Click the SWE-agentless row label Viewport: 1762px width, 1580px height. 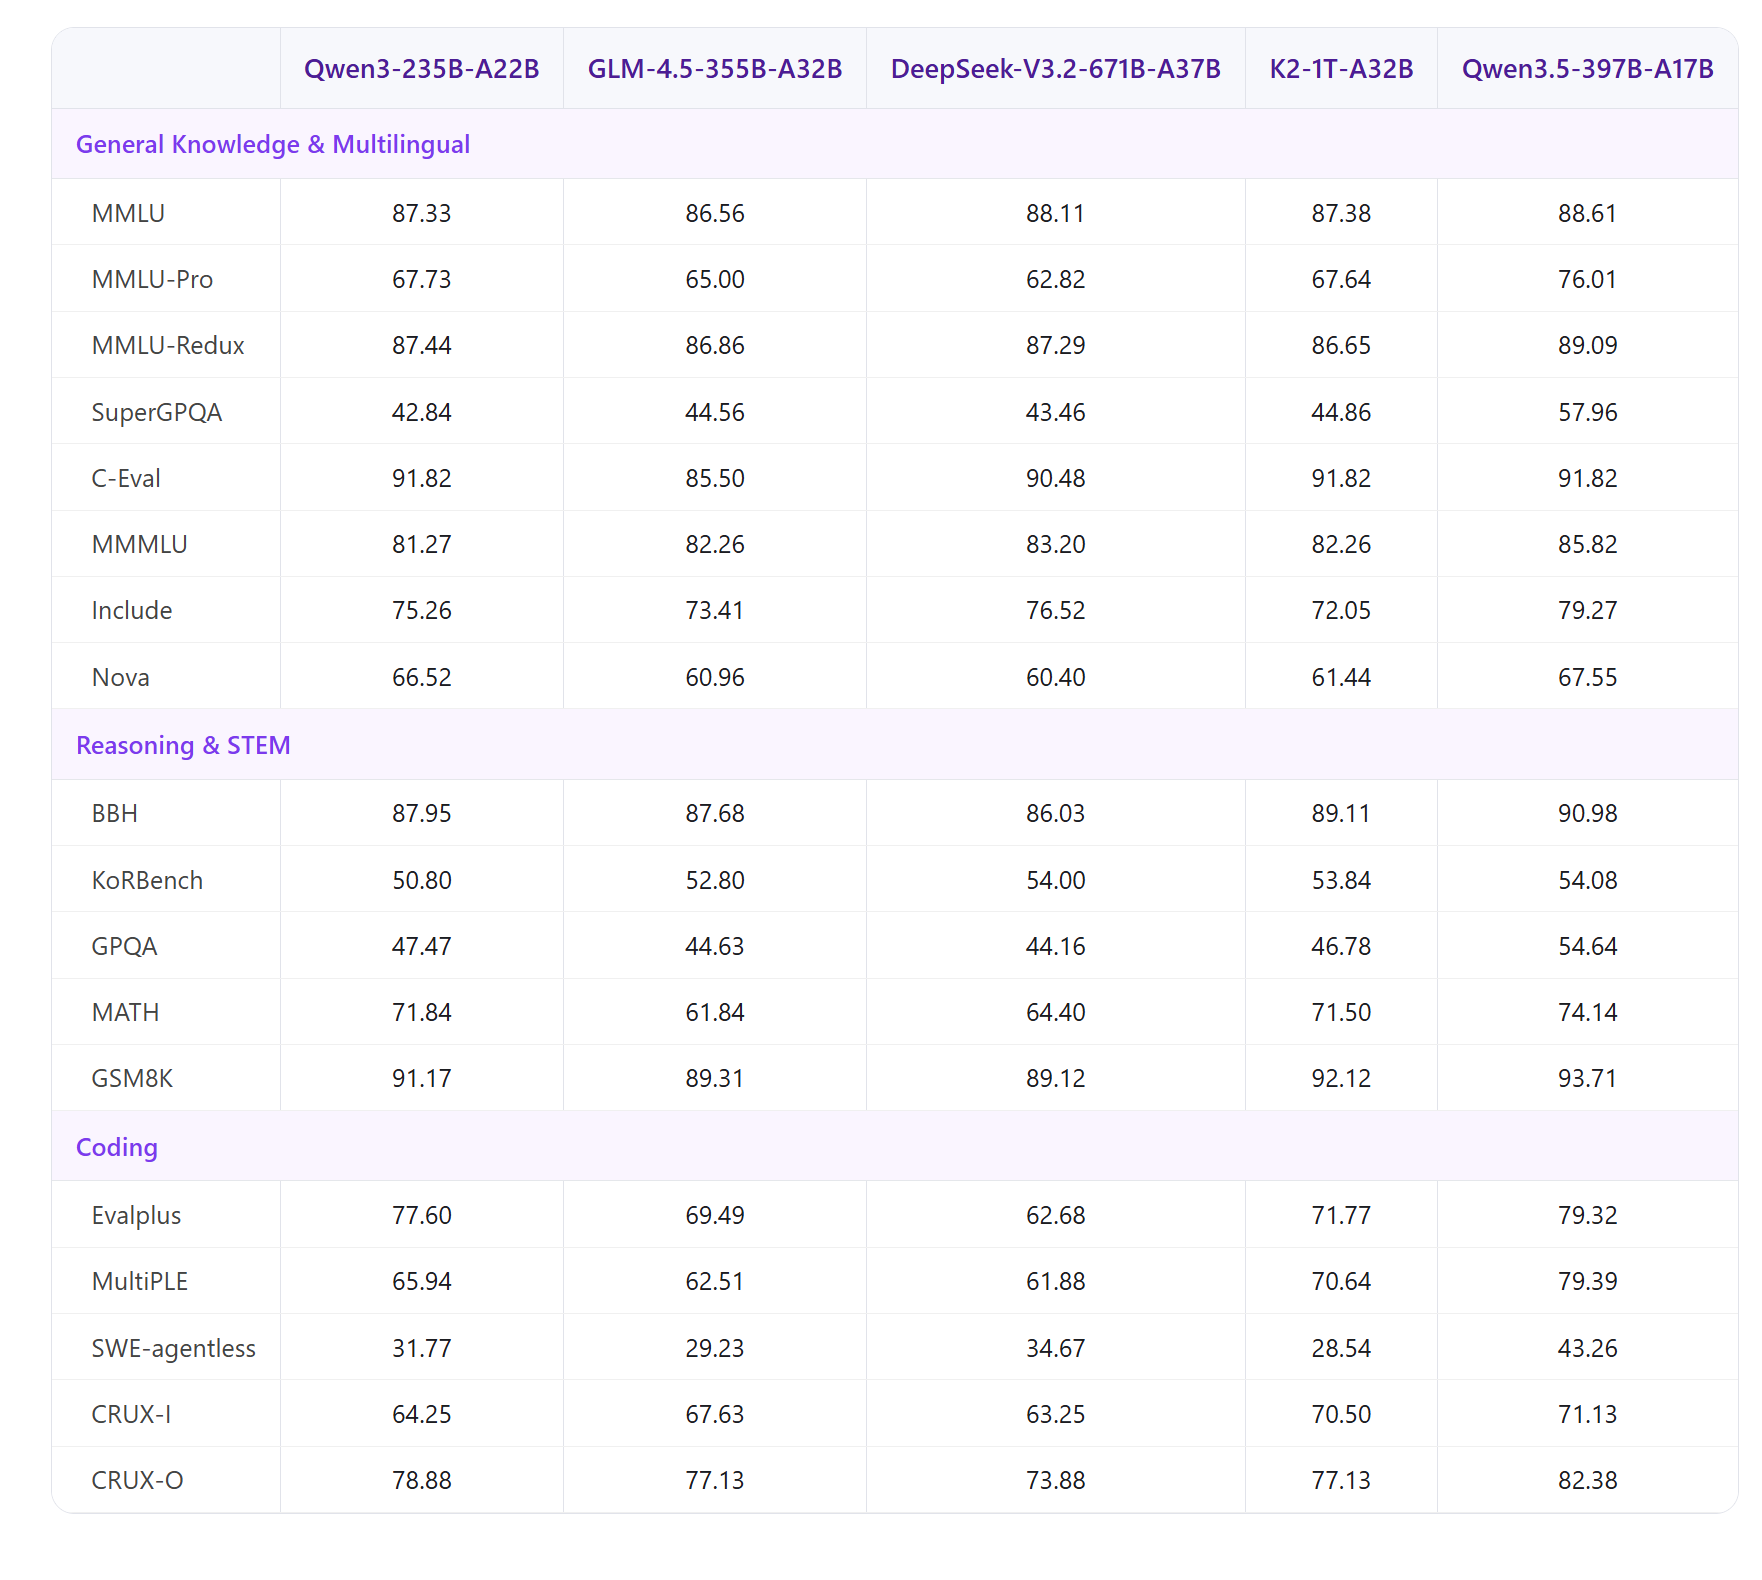173,1349
